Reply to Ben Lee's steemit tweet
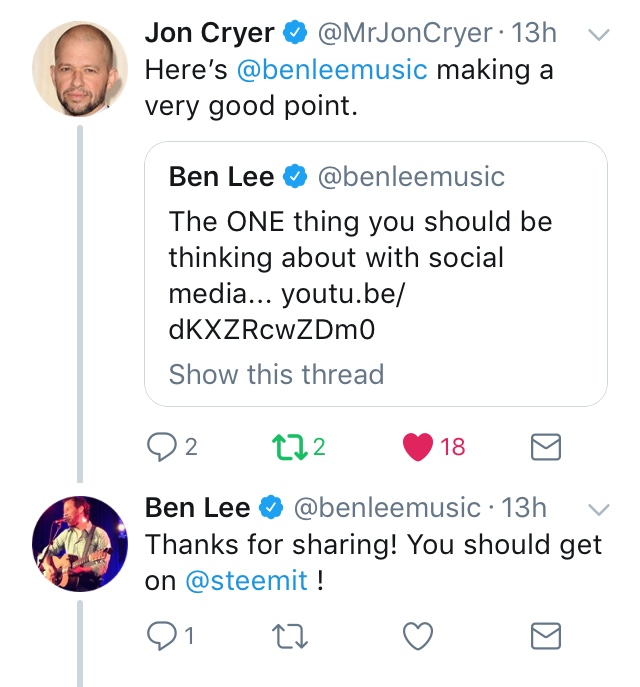This screenshot has height=687, width=640. click(161, 635)
